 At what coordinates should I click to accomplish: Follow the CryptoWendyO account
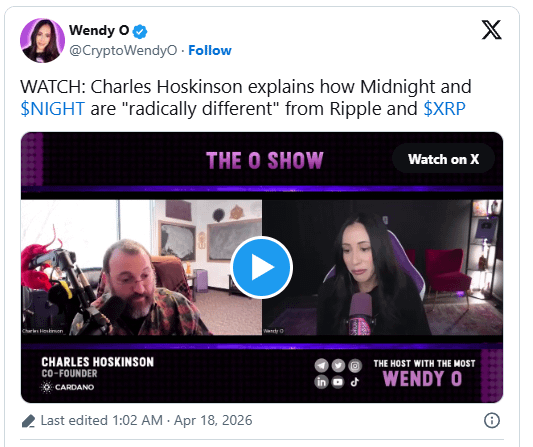[x=210, y=50]
